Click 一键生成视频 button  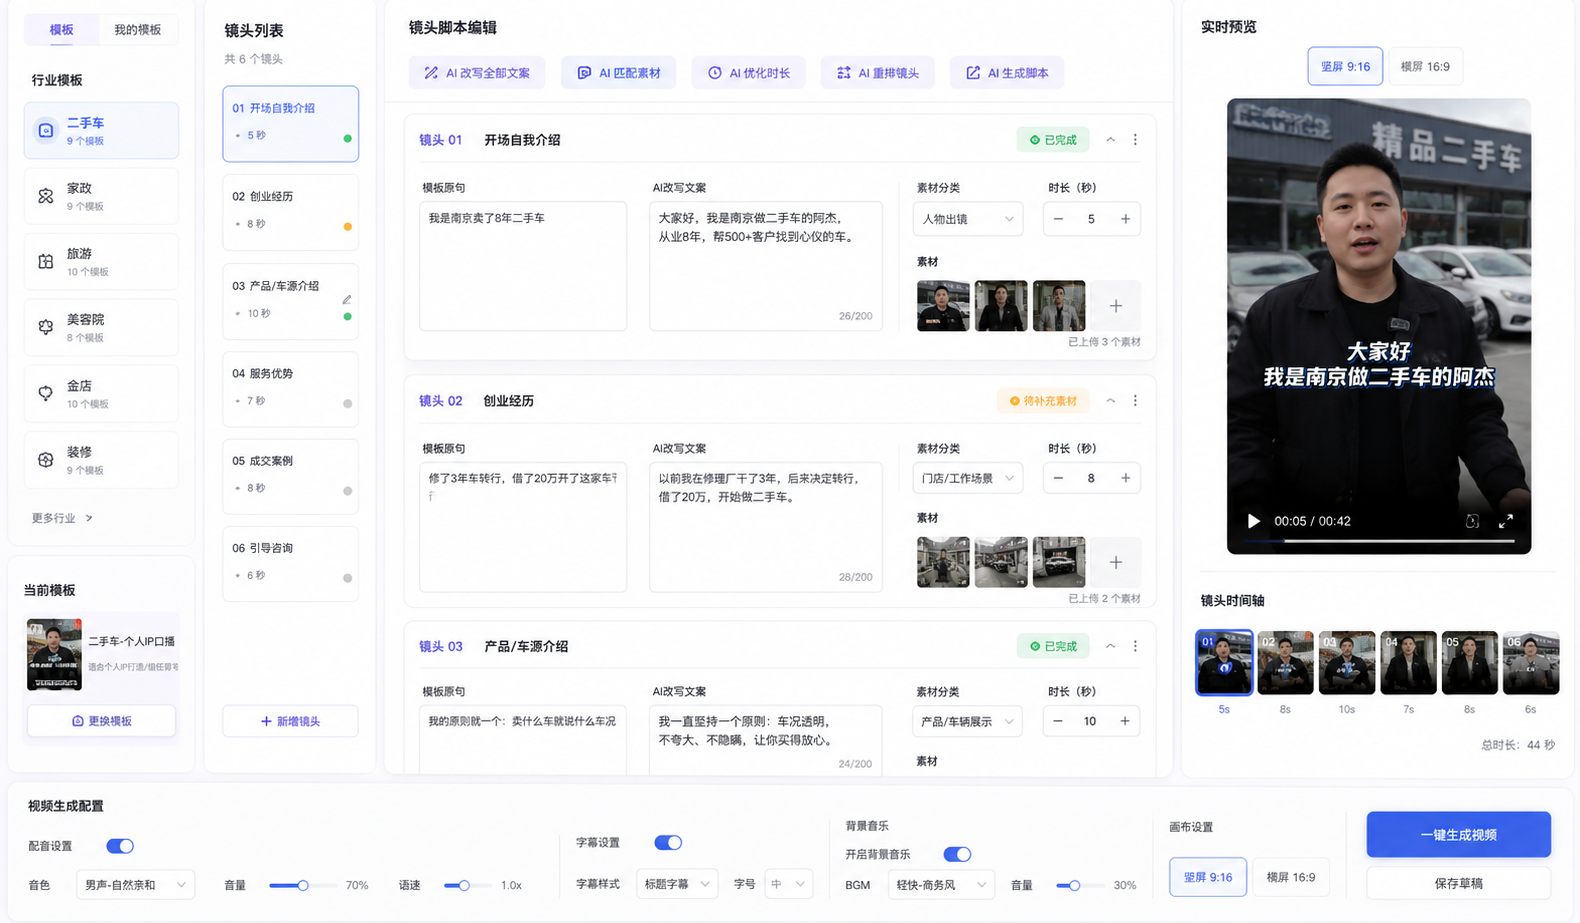coord(1458,835)
